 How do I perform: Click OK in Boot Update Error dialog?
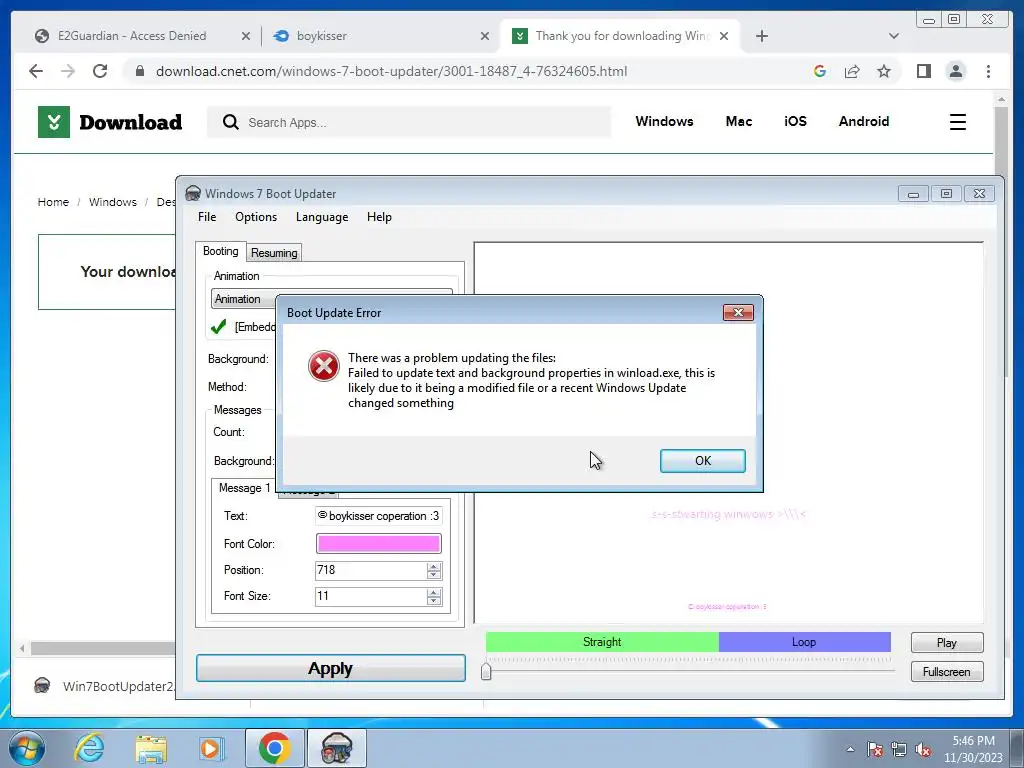coord(702,460)
